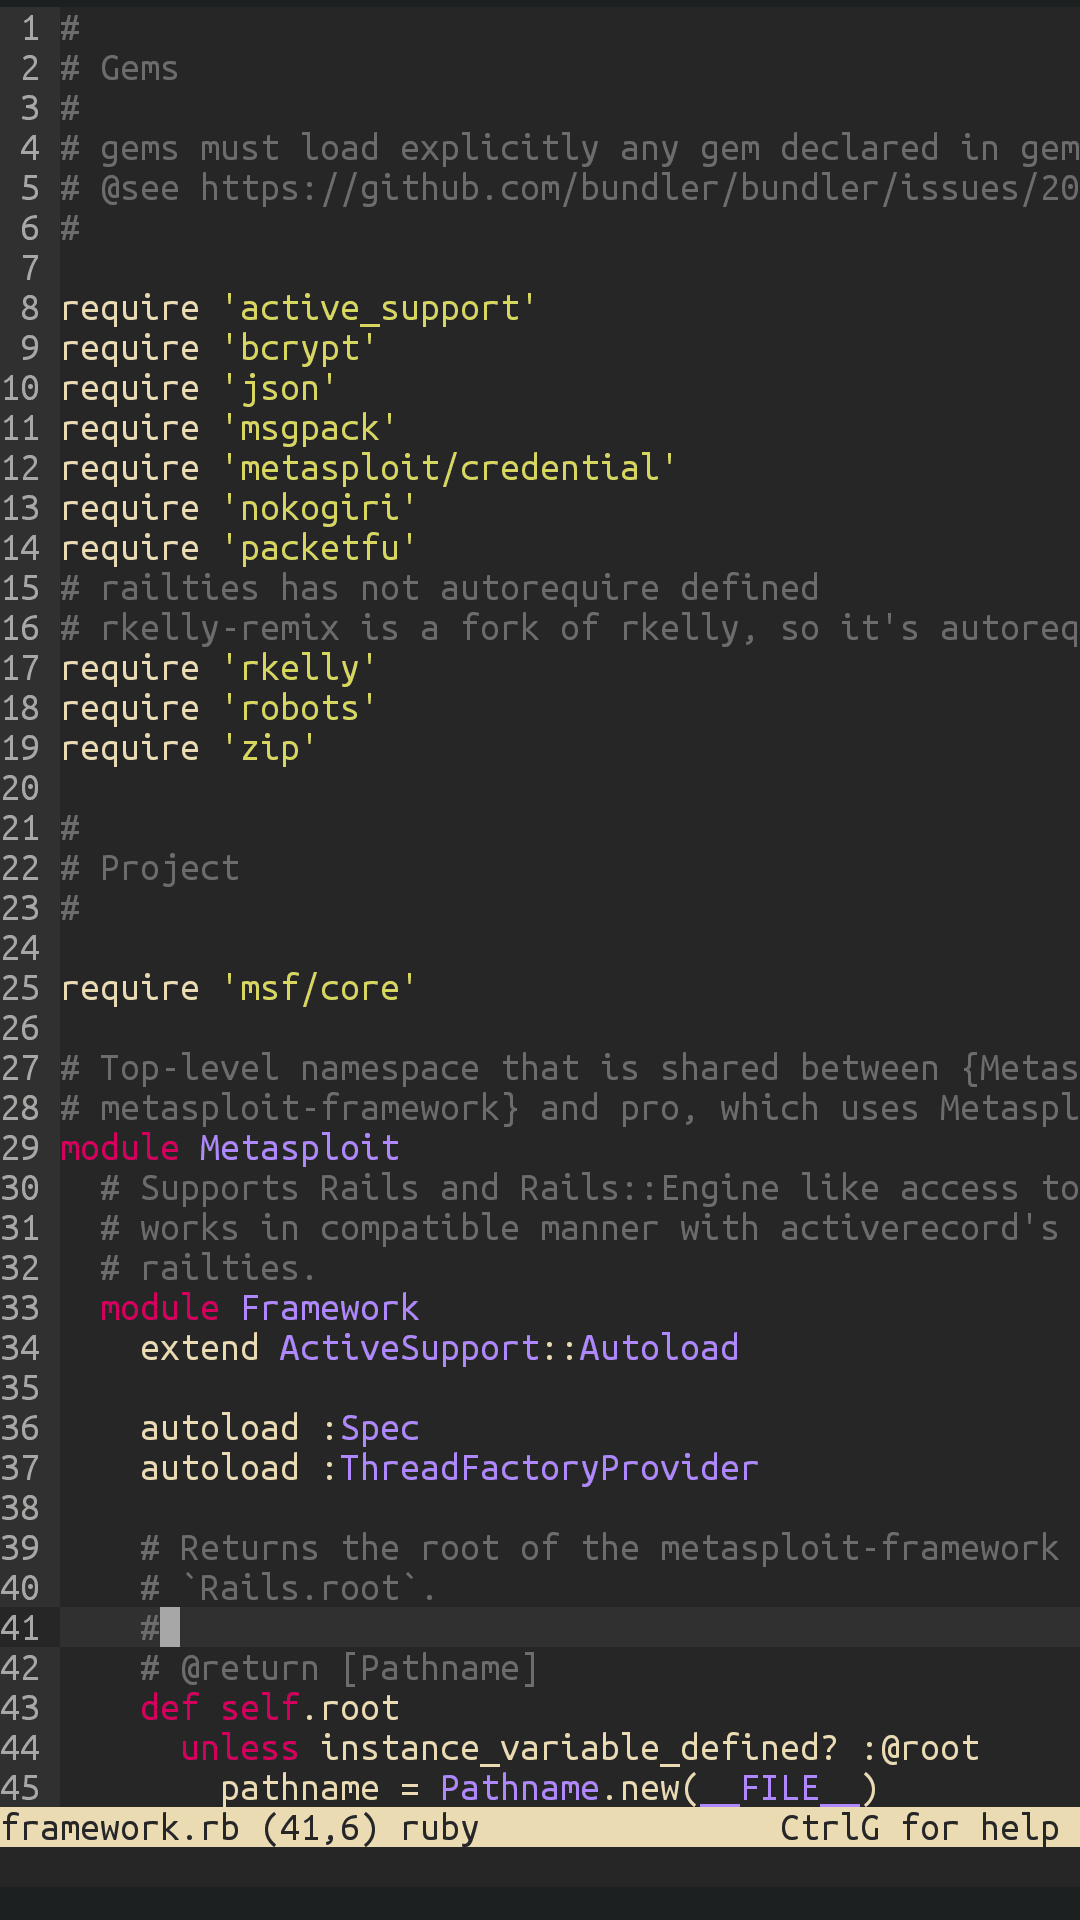Click the '# Project' comment heading
This screenshot has width=1080, height=1920.
coord(150,868)
